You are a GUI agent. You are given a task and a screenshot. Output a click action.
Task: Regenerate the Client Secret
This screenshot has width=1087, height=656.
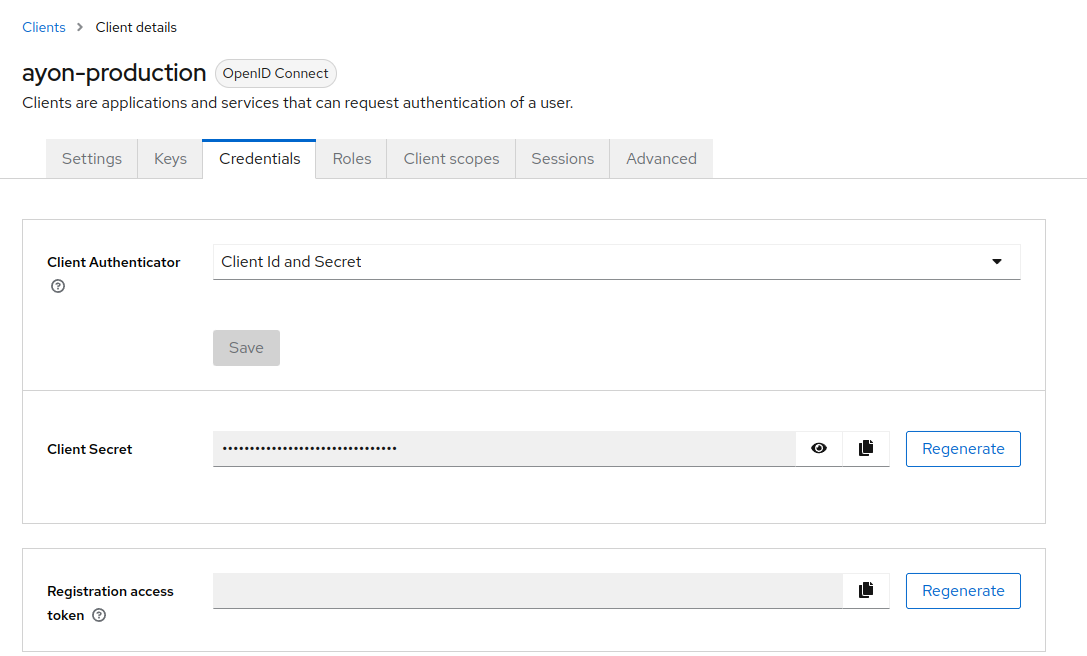[963, 449]
